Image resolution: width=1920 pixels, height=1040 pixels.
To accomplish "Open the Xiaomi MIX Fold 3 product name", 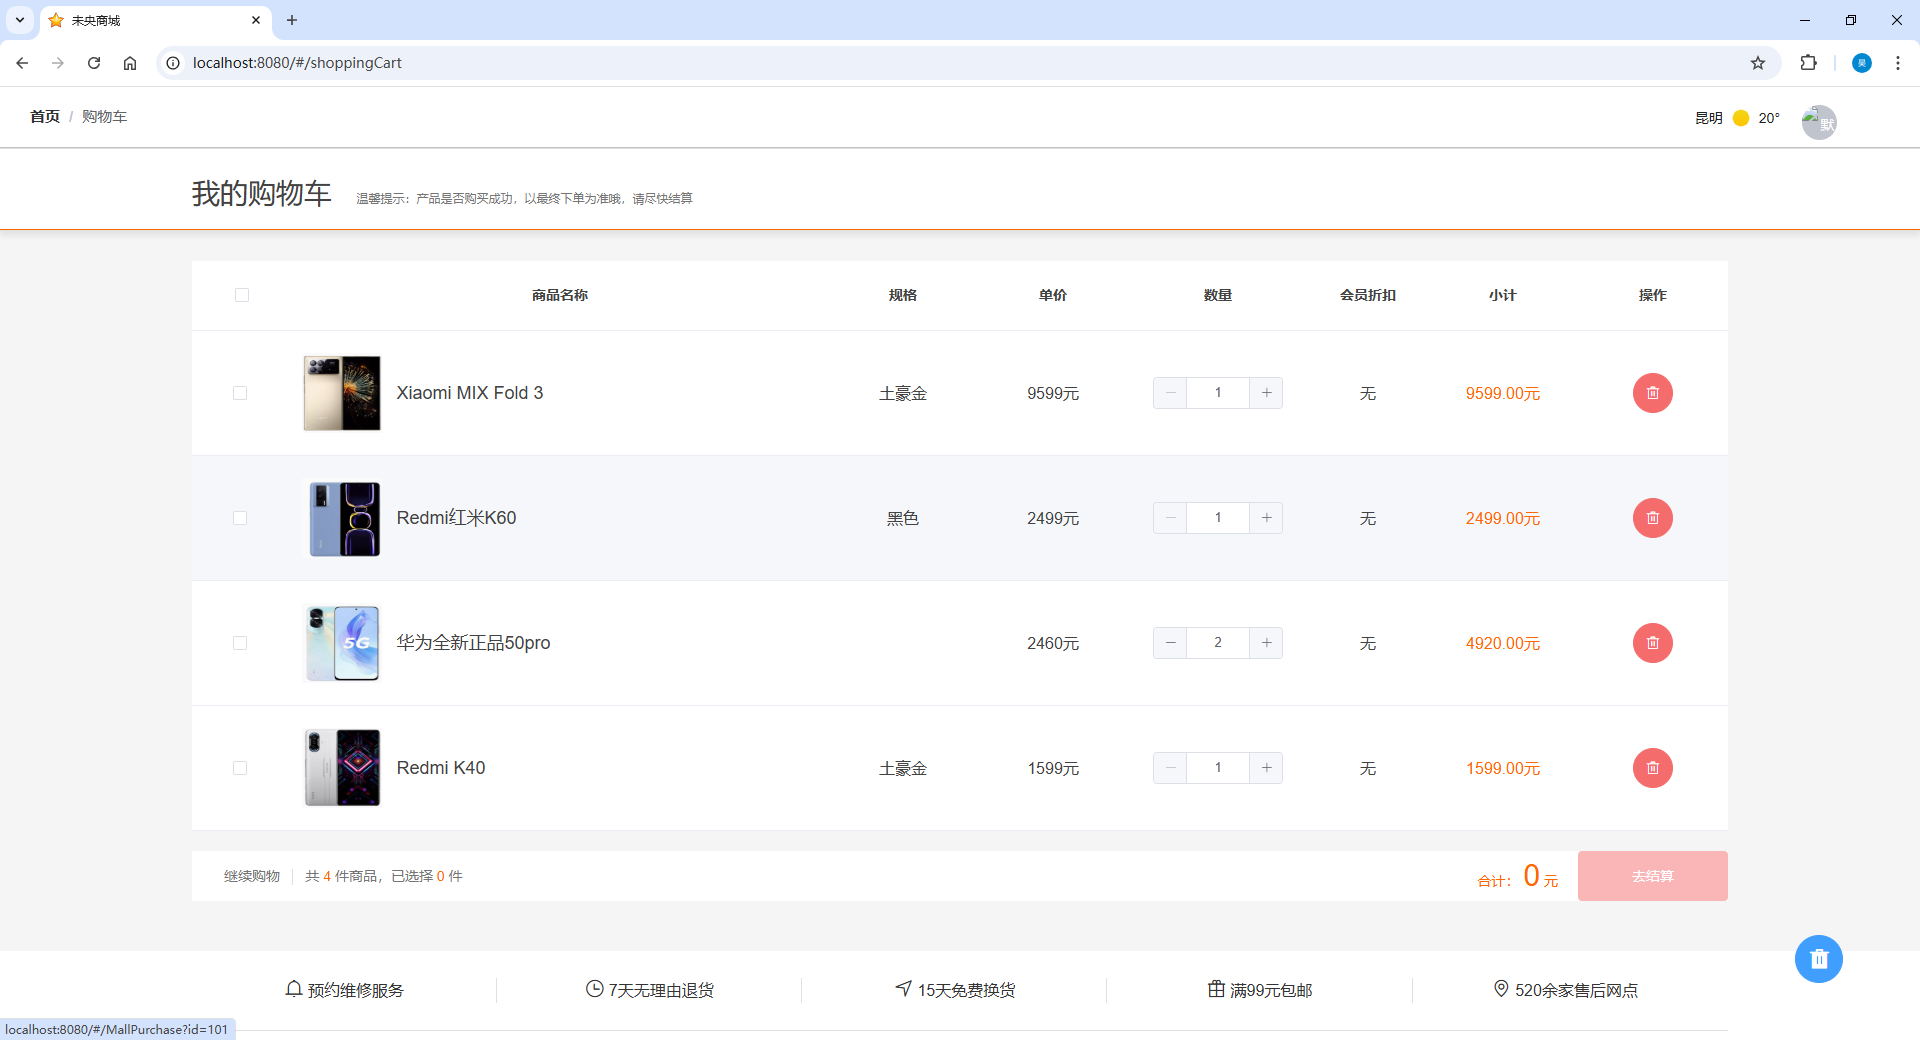I will click(x=470, y=393).
